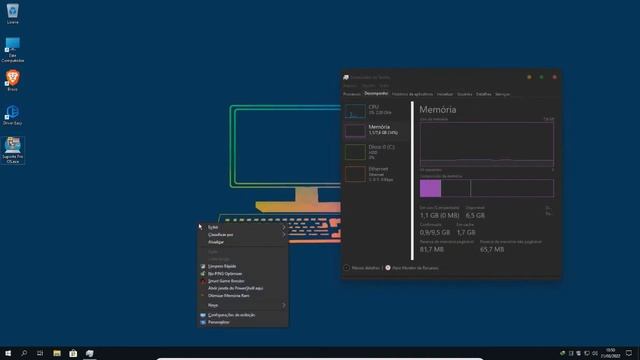The height and width of the screenshot is (360, 640).
Task: Open the taskbar search icon
Action: pyautogui.click(x=24, y=353)
